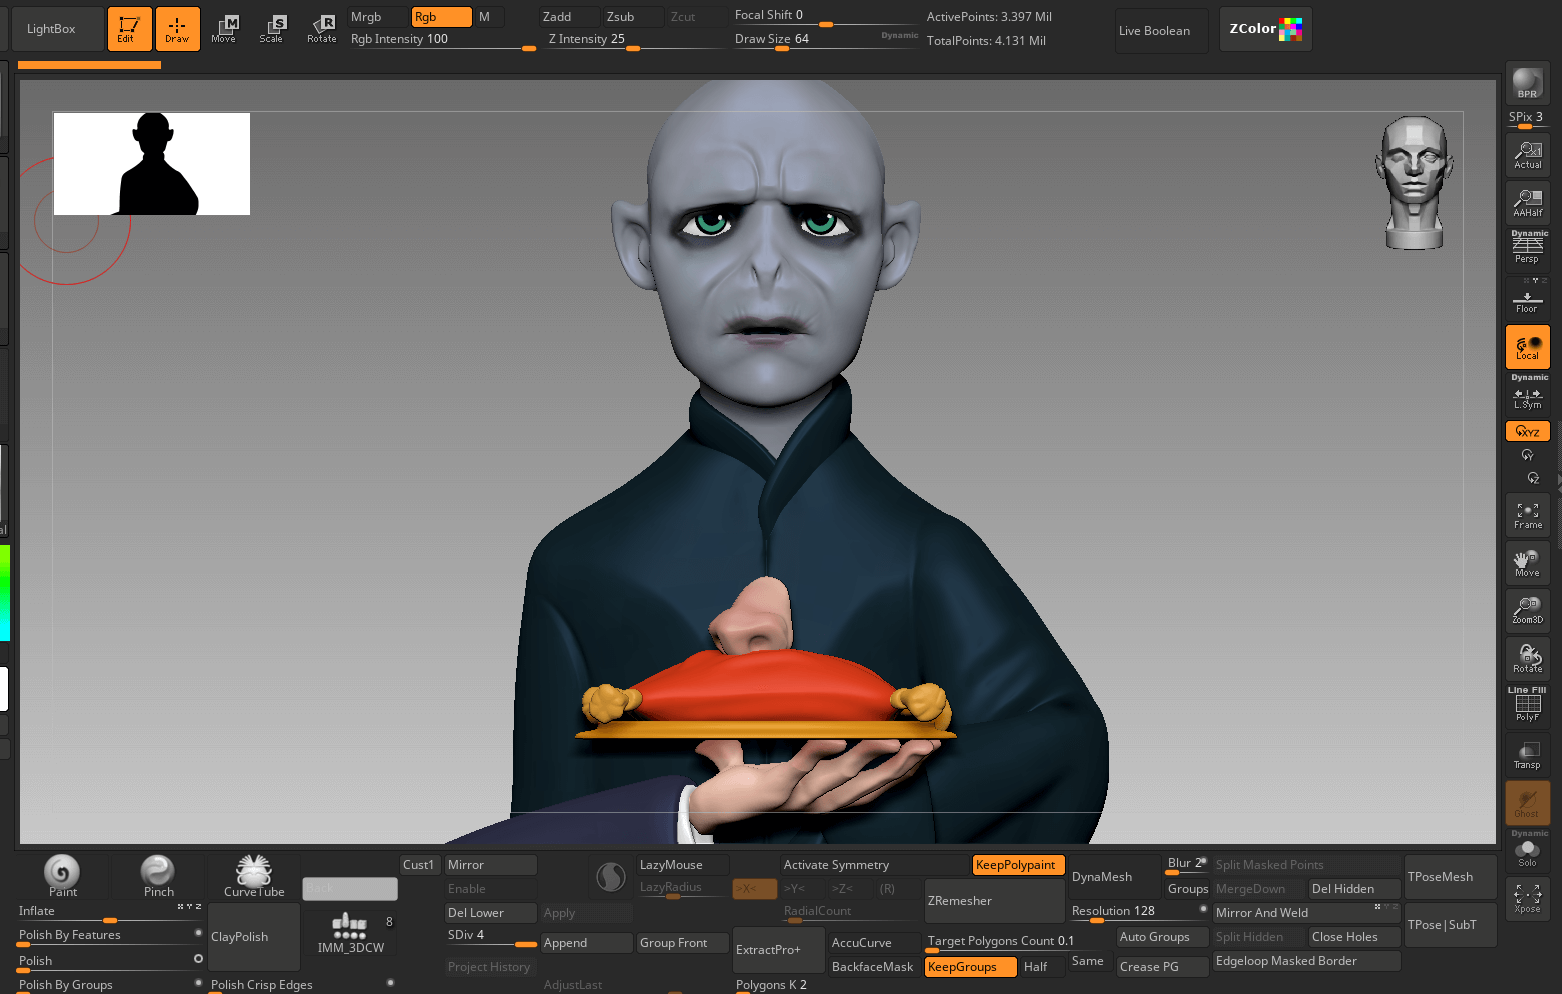Toggle Perspective view with Persp icon
The image size is (1562, 994).
click(x=1527, y=249)
